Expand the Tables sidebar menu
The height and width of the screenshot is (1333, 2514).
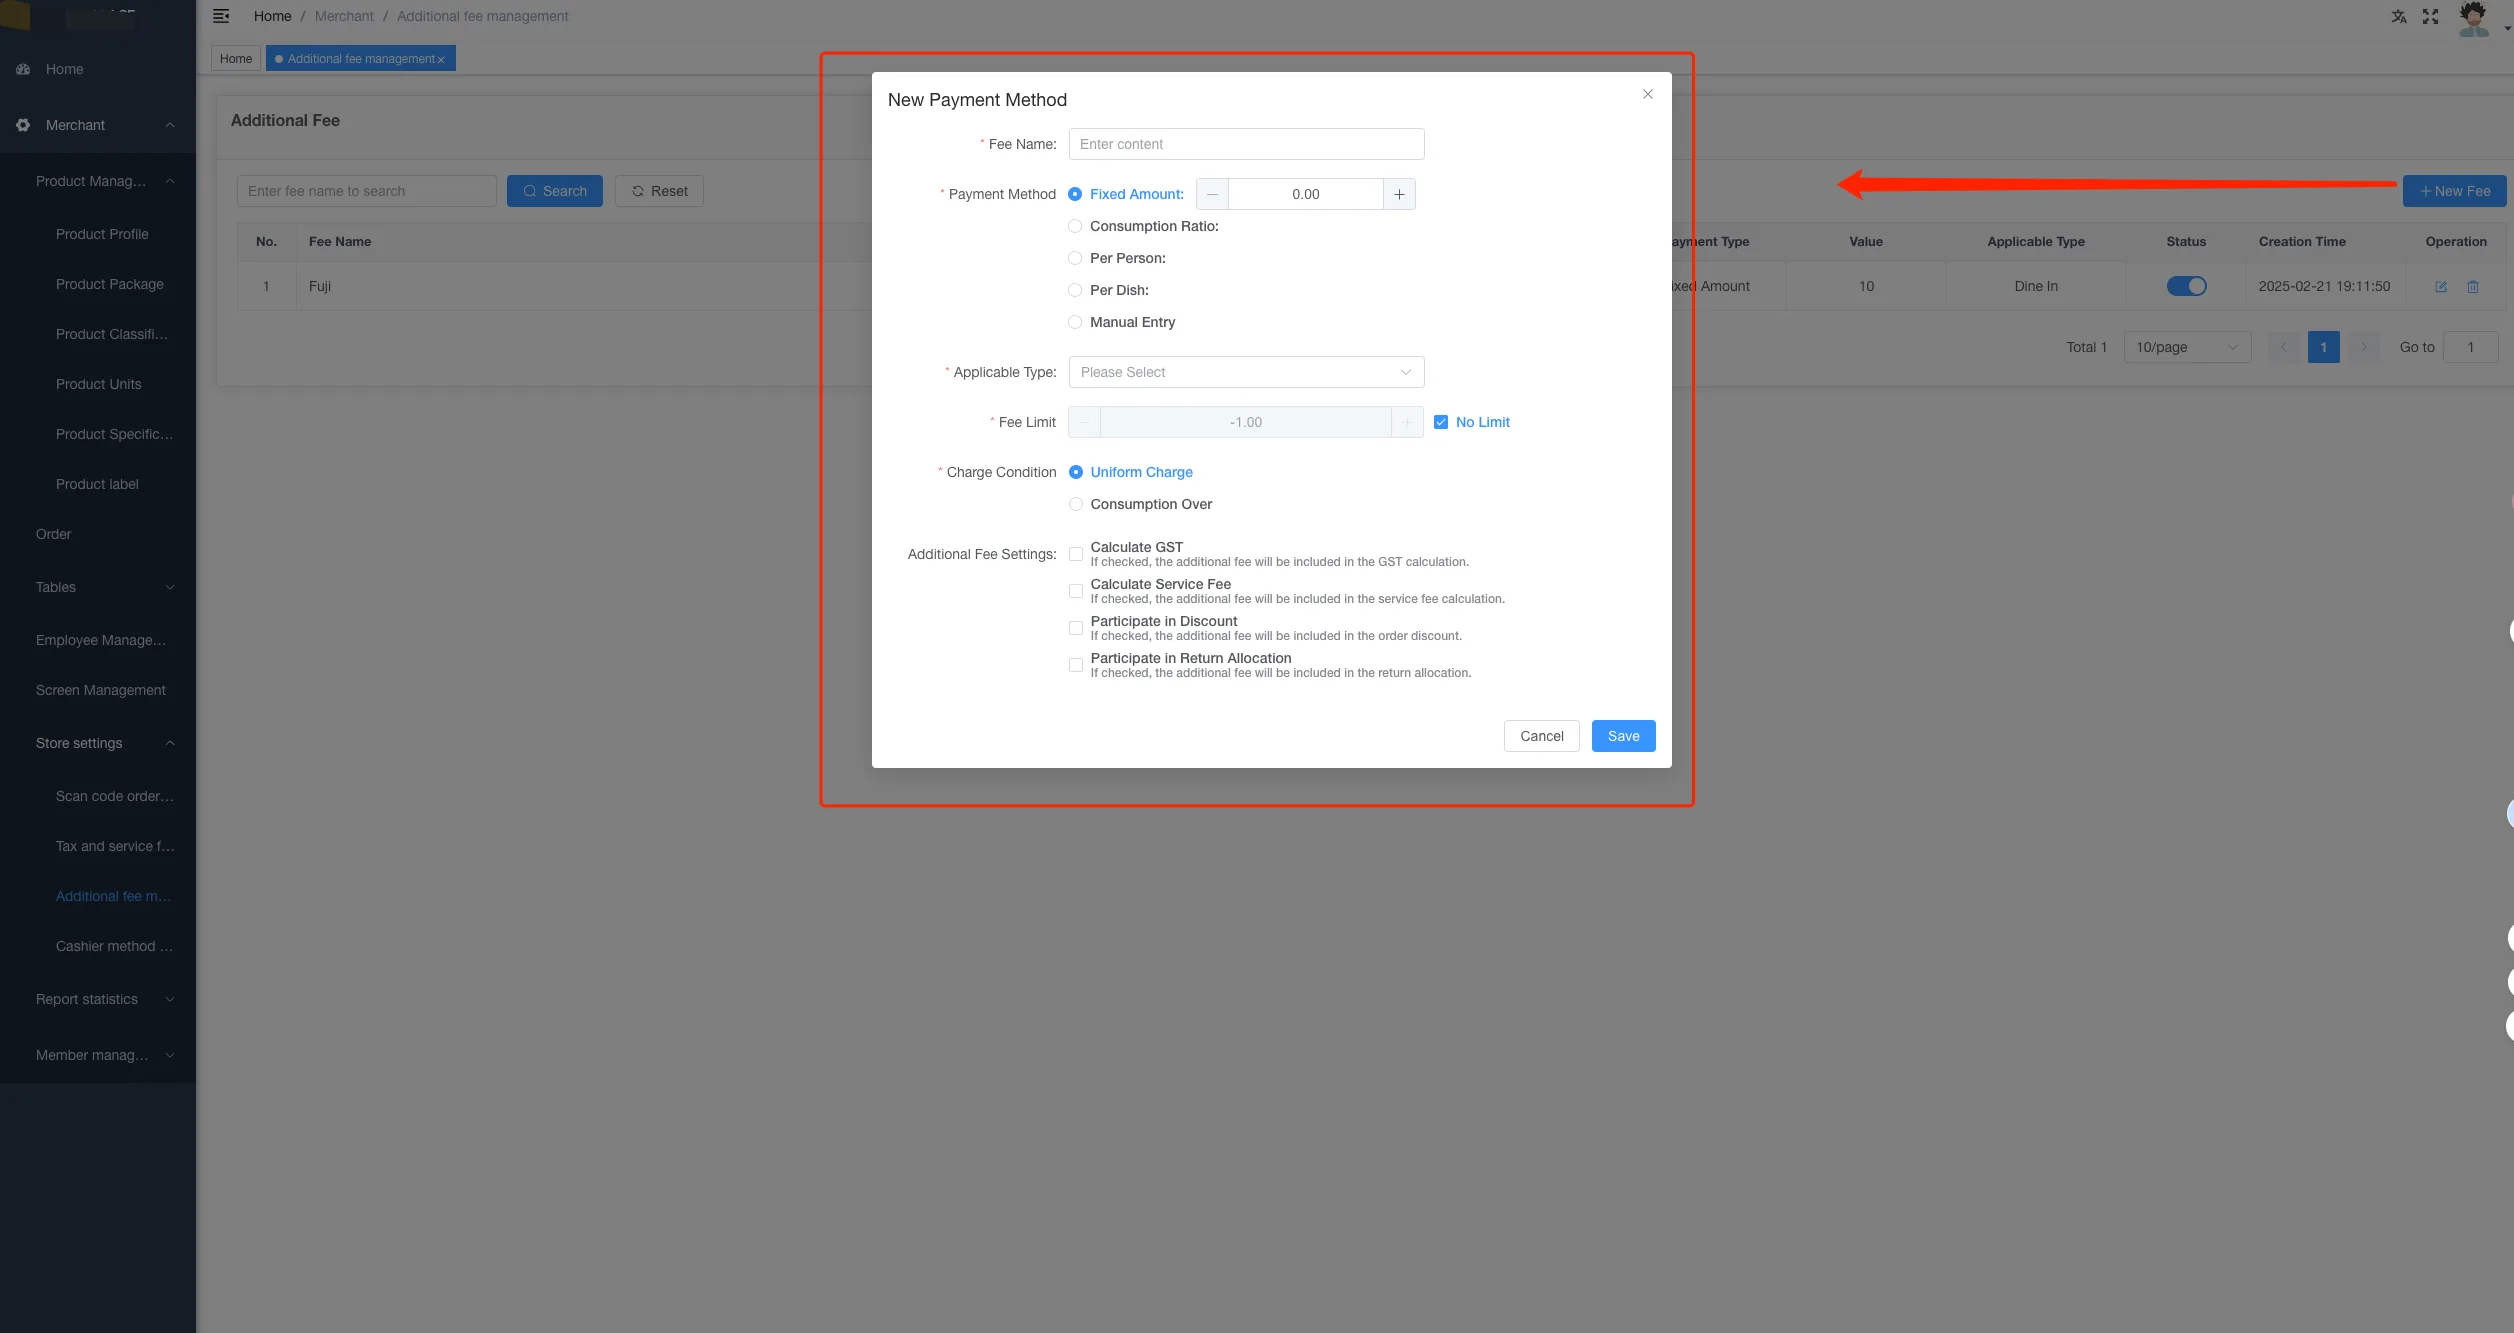click(98, 587)
